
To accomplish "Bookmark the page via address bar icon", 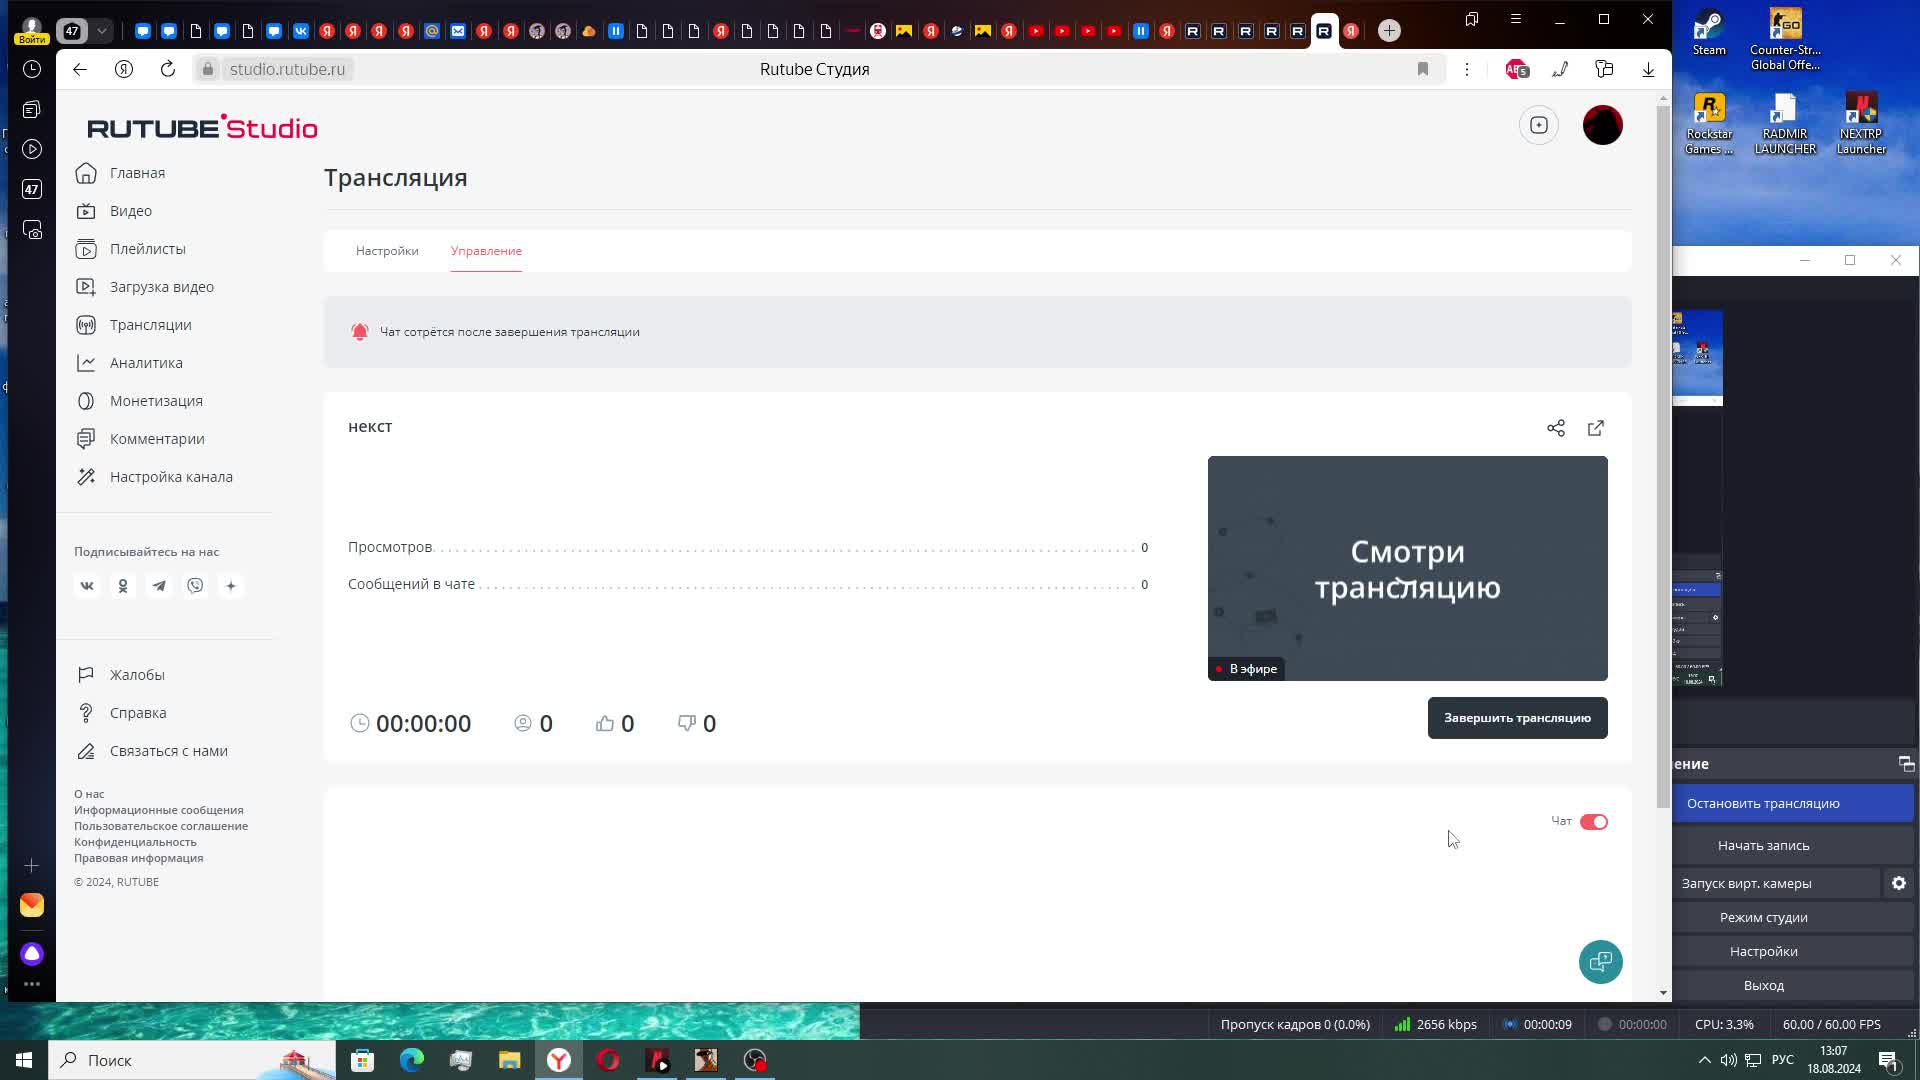I will pos(1423,69).
